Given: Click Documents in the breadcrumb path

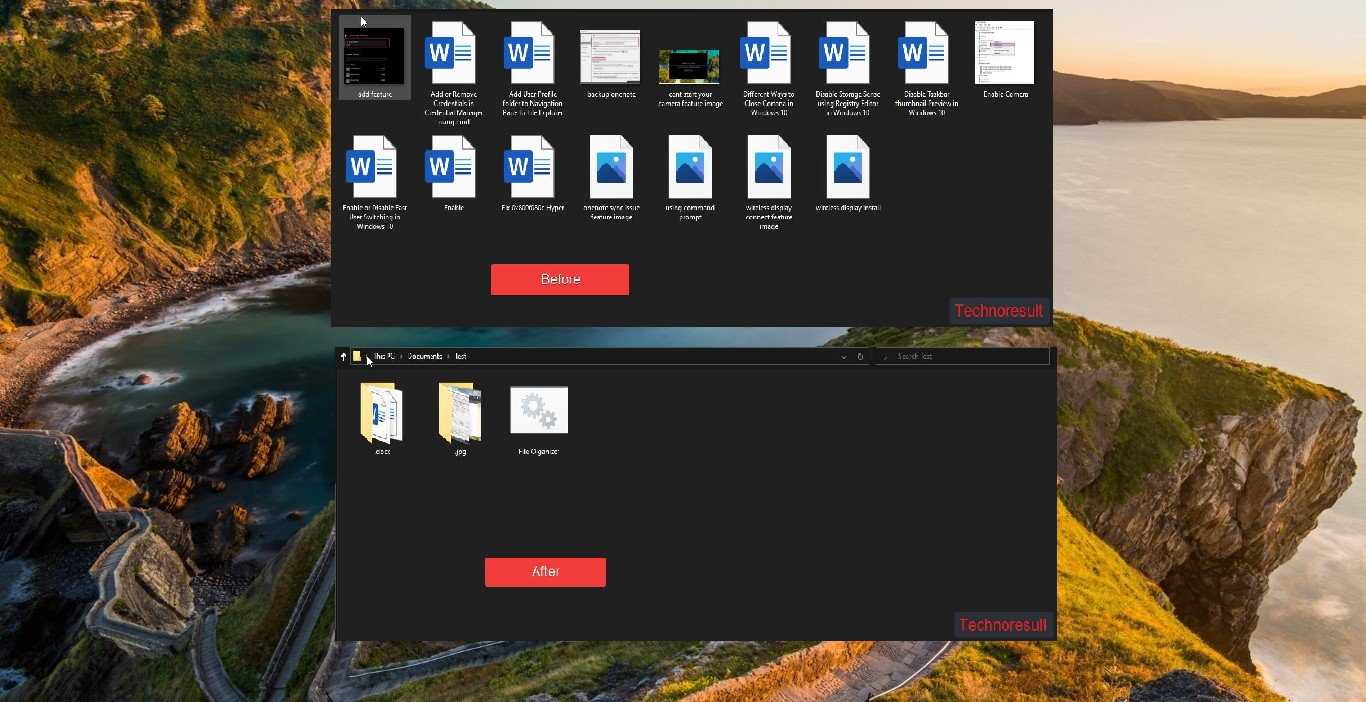Looking at the screenshot, I should [x=425, y=356].
